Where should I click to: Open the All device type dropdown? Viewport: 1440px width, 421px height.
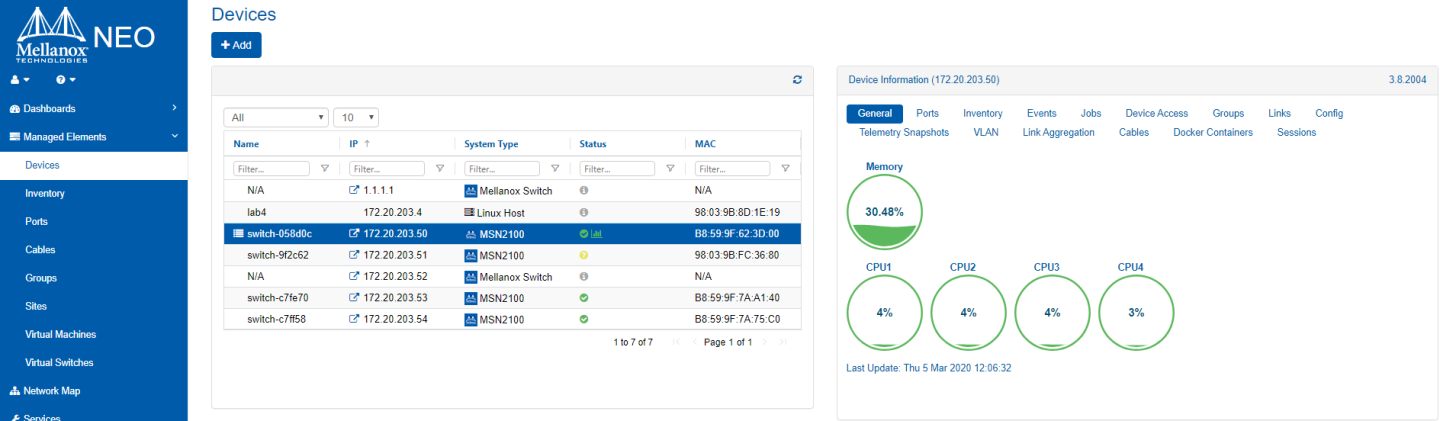click(276, 118)
